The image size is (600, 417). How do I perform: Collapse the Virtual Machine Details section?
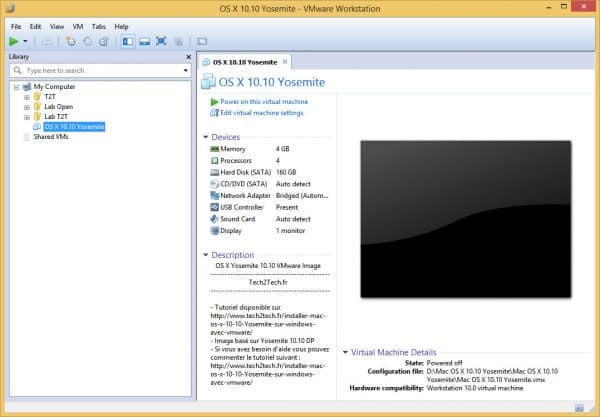pos(345,352)
